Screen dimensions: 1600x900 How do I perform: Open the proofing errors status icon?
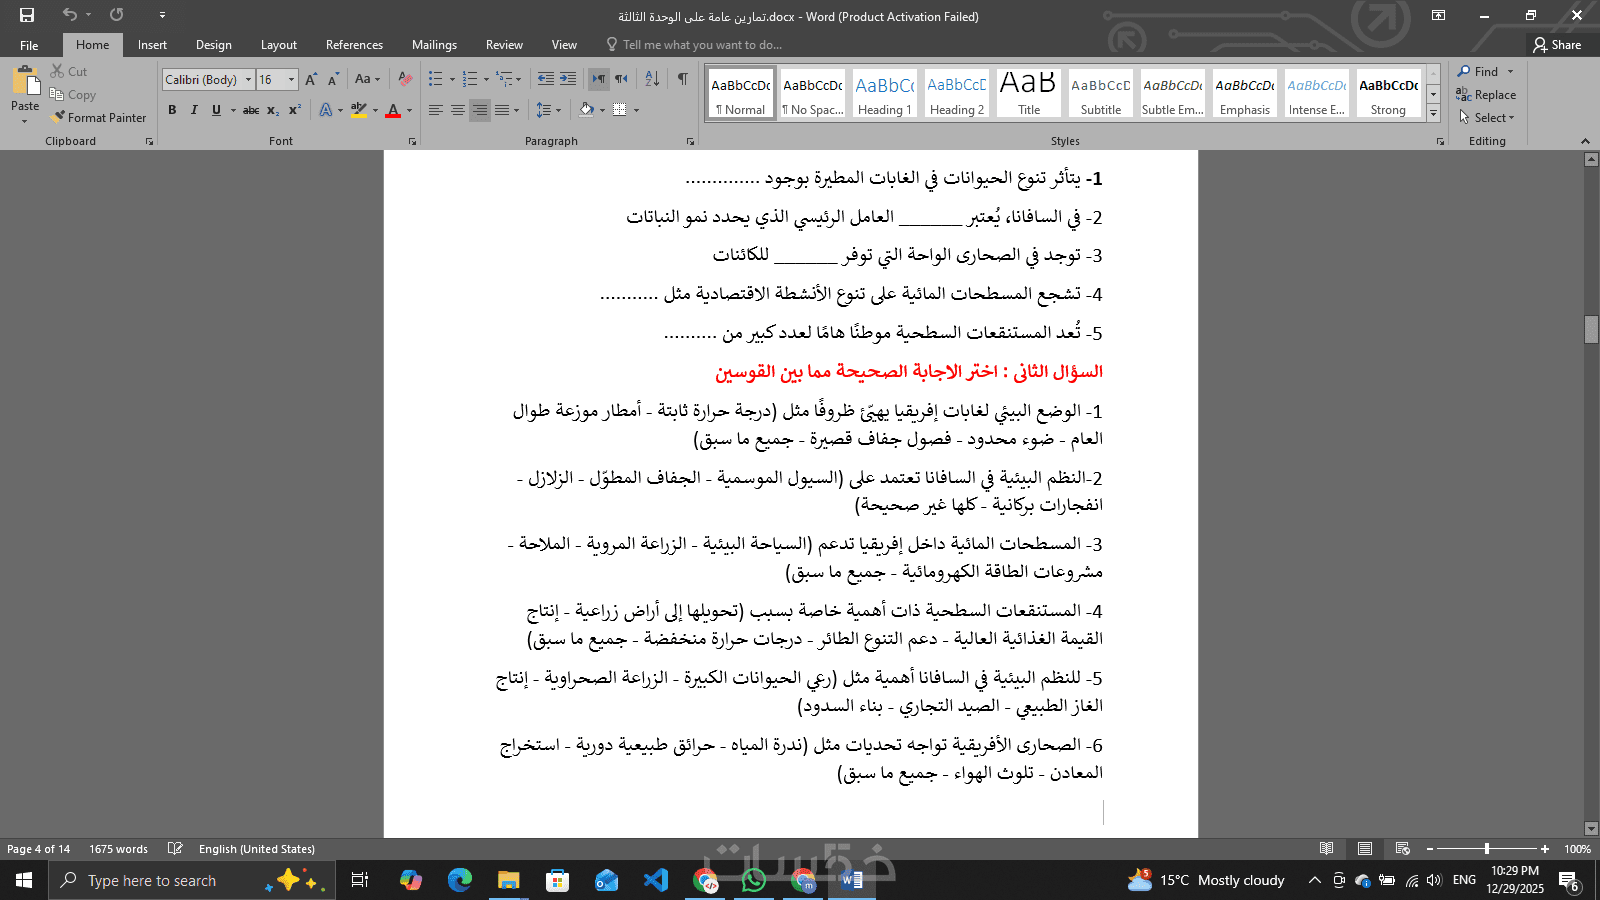(175, 849)
